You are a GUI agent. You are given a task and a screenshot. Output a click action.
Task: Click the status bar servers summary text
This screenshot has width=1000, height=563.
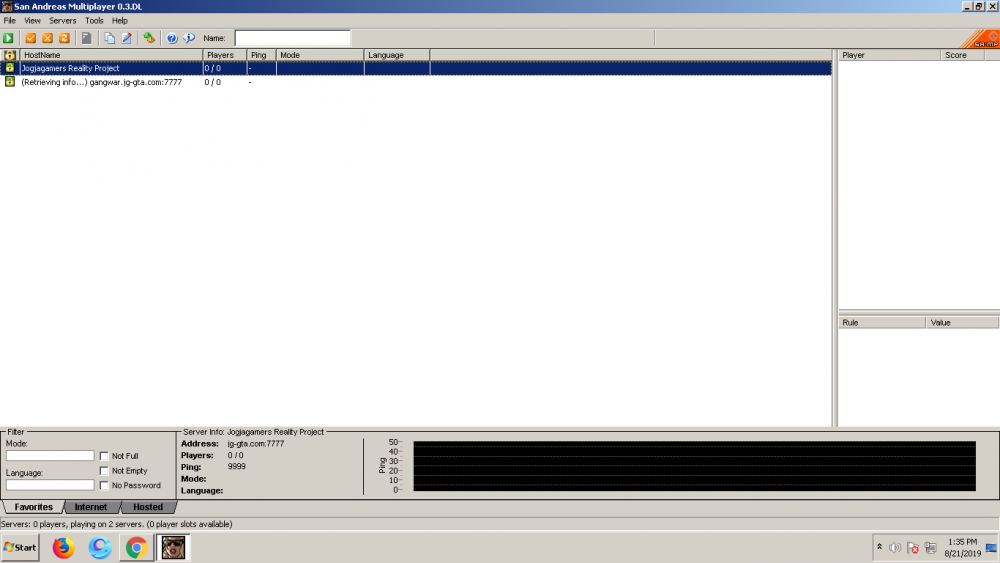point(117,524)
